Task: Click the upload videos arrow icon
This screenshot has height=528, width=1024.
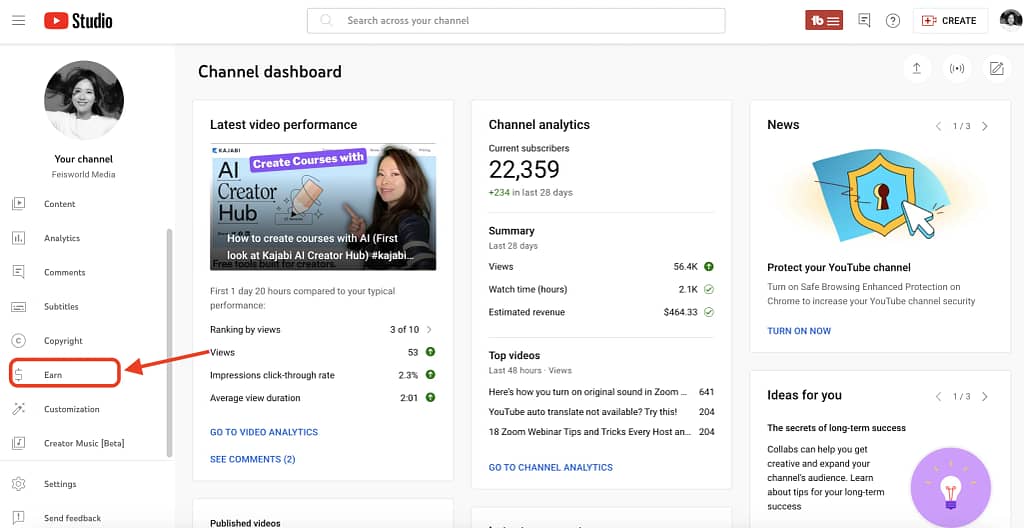Action: click(916, 68)
